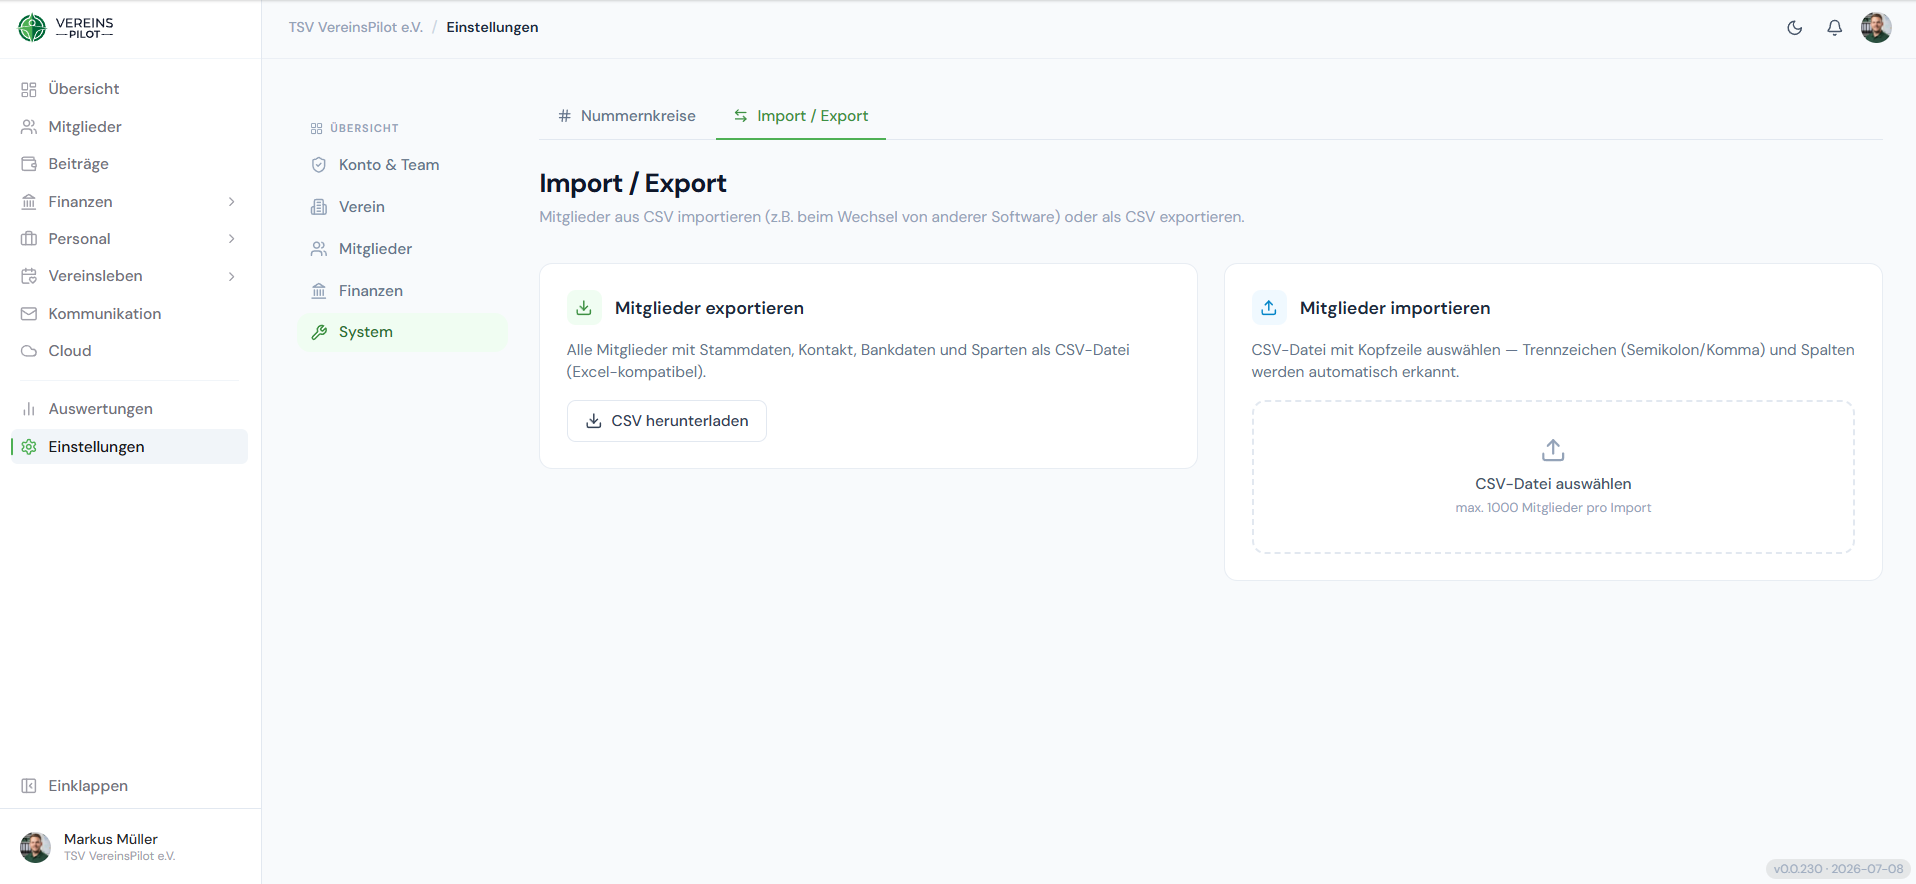Screen dimensions: 1916x884
Task: Open Finanzen settings in the settings list
Action: click(x=402, y=291)
